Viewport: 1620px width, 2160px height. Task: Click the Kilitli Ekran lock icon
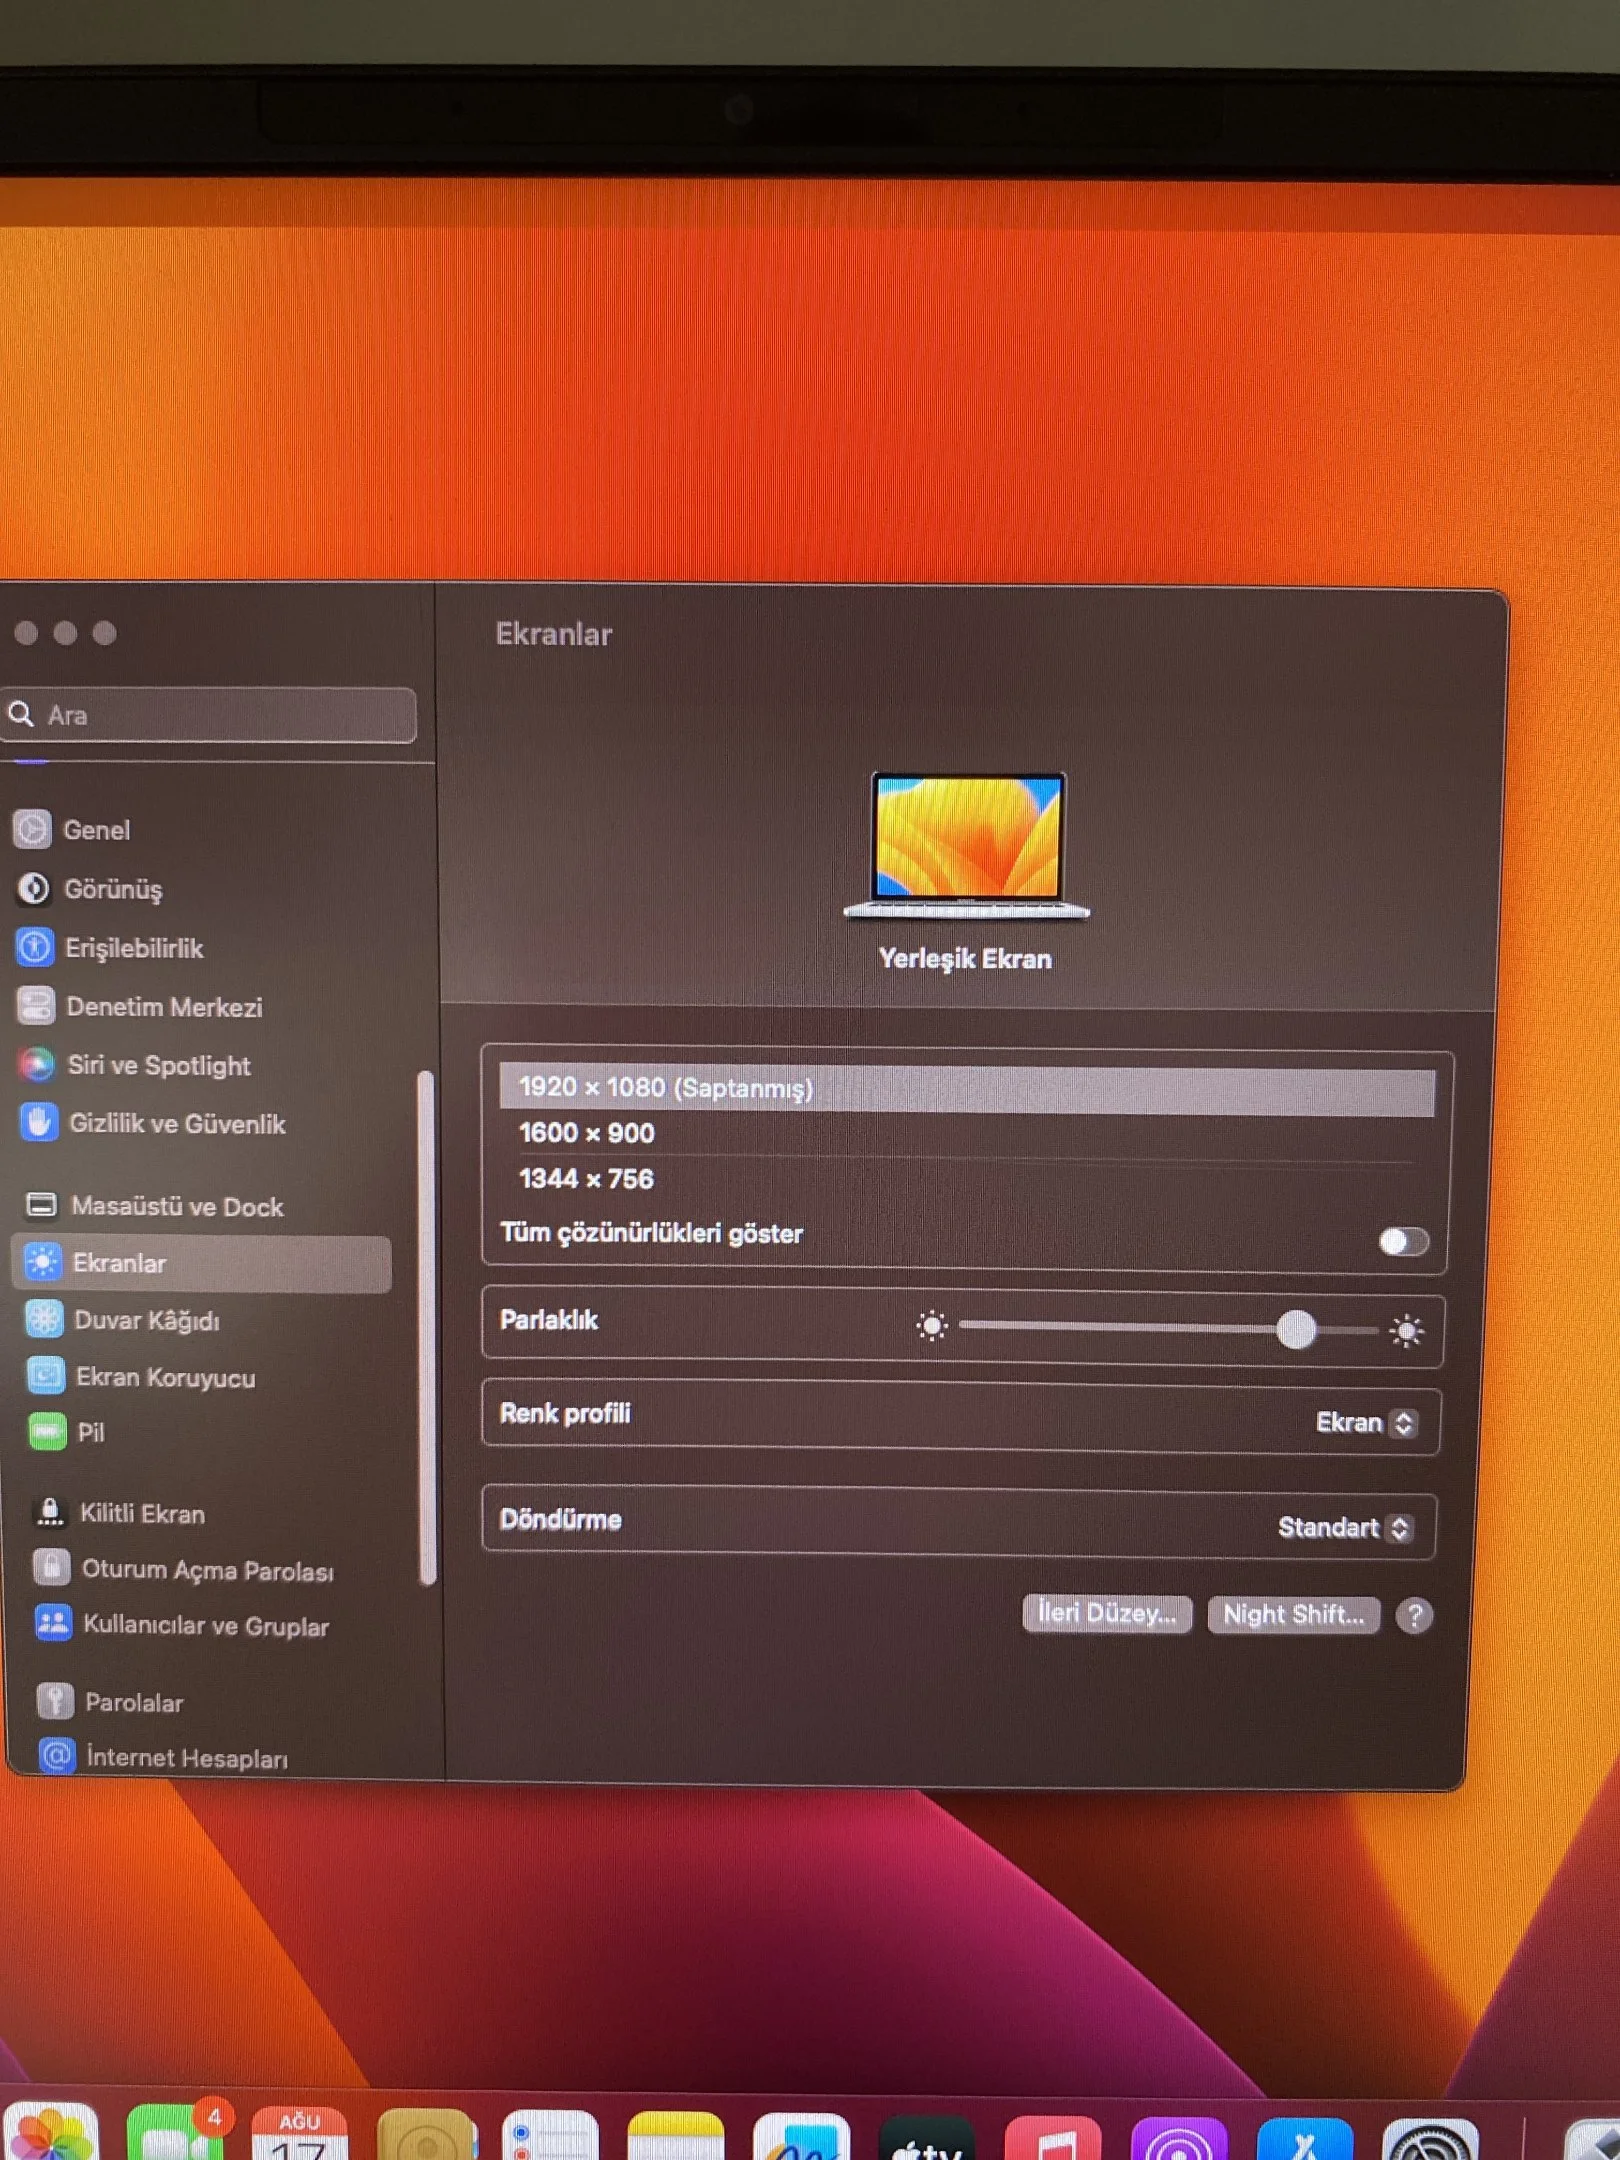coord(50,1512)
